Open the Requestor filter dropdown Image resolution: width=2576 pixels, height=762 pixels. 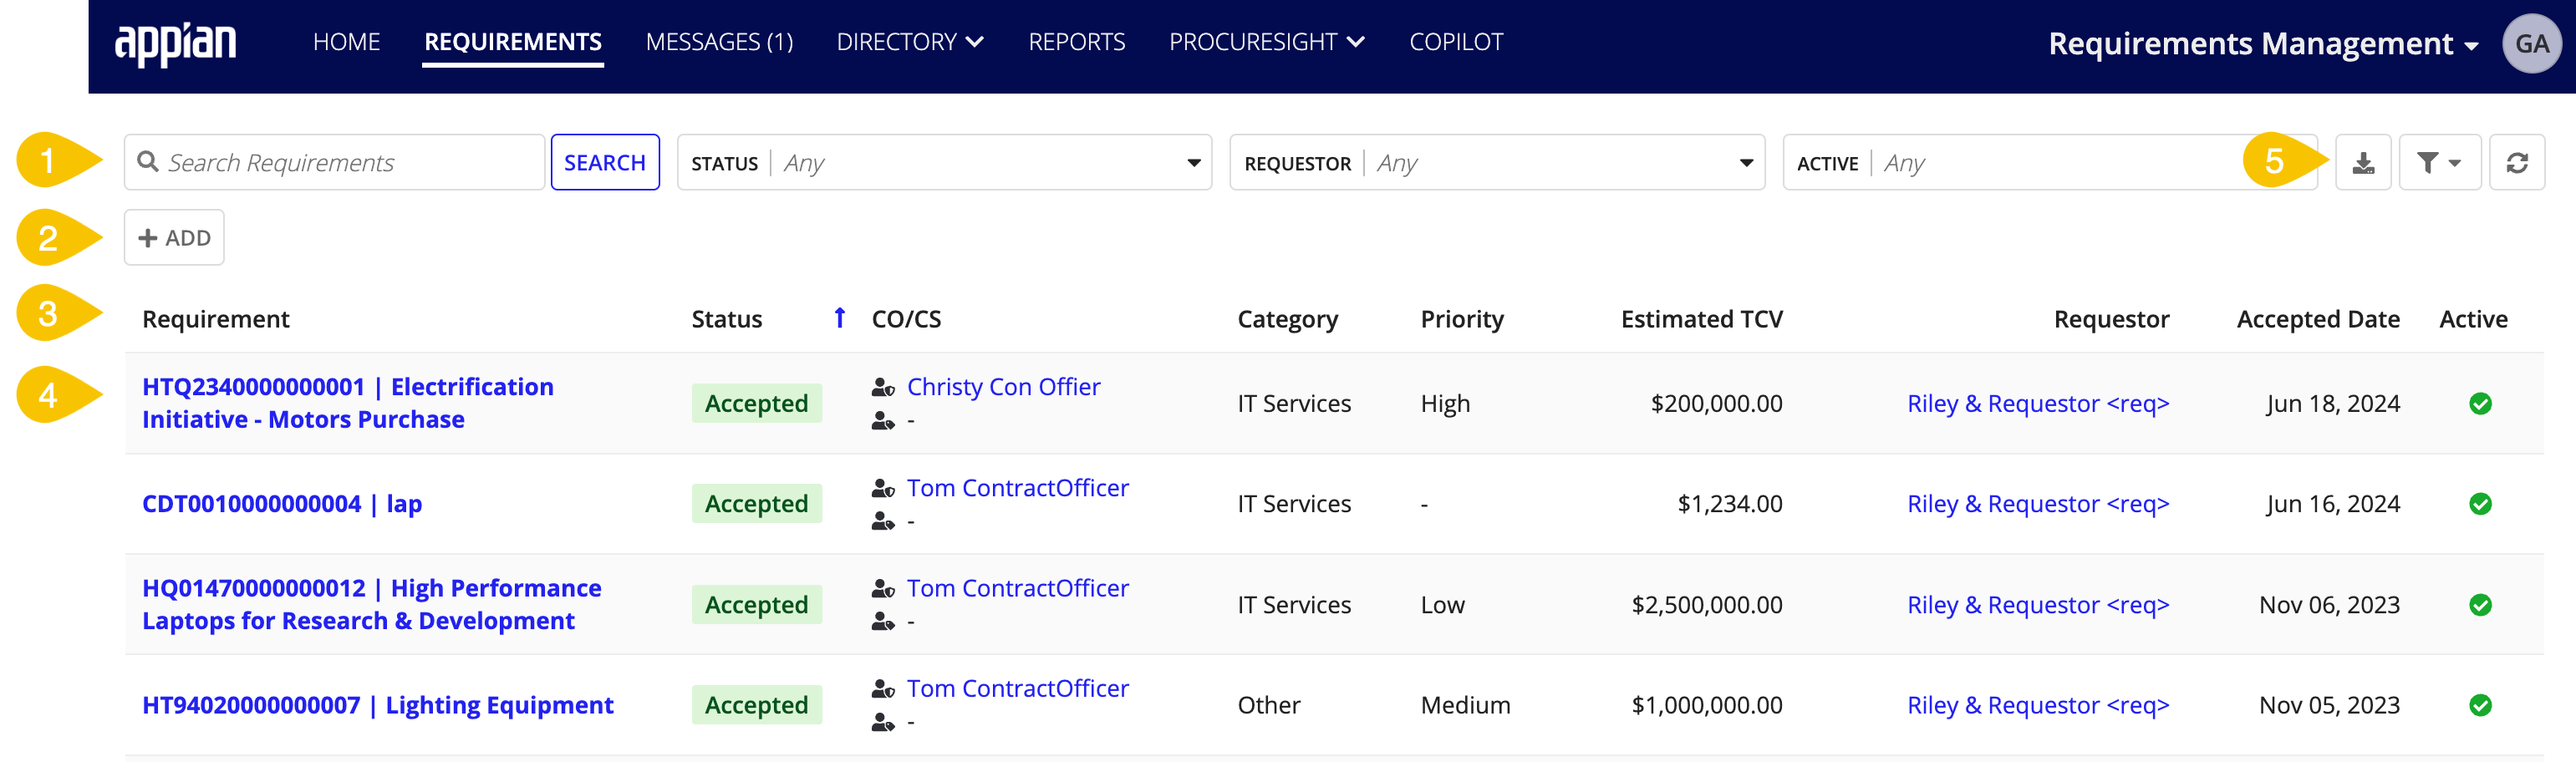coord(1497,162)
